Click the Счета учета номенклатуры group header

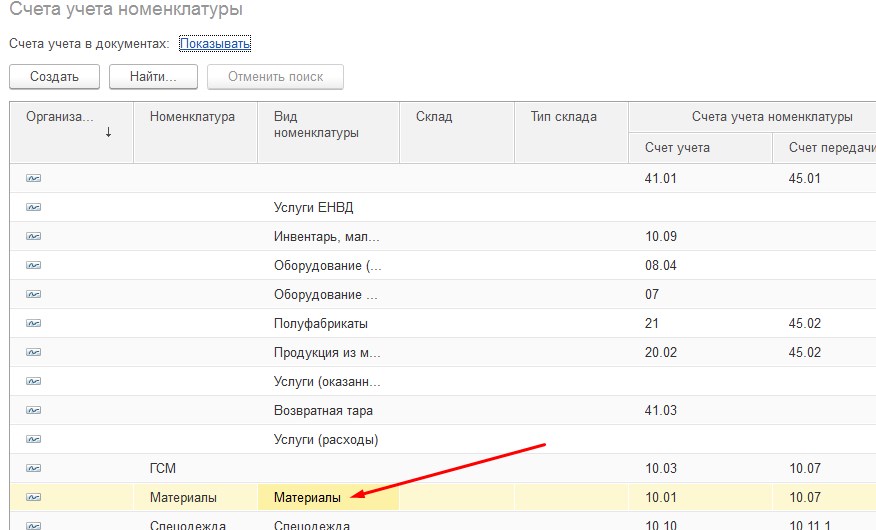[x=753, y=117]
